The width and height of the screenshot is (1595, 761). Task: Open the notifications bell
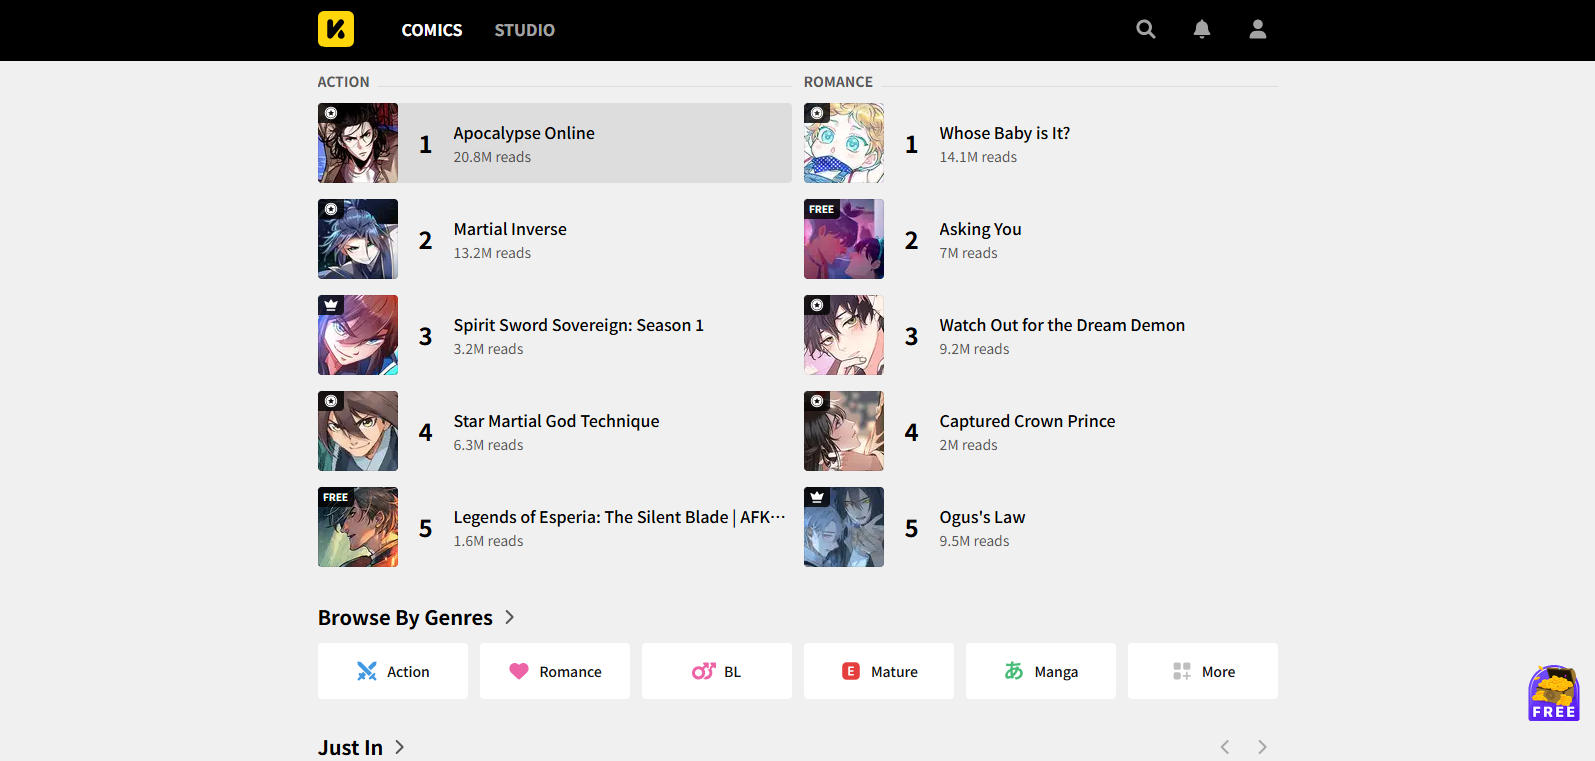click(x=1202, y=29)
